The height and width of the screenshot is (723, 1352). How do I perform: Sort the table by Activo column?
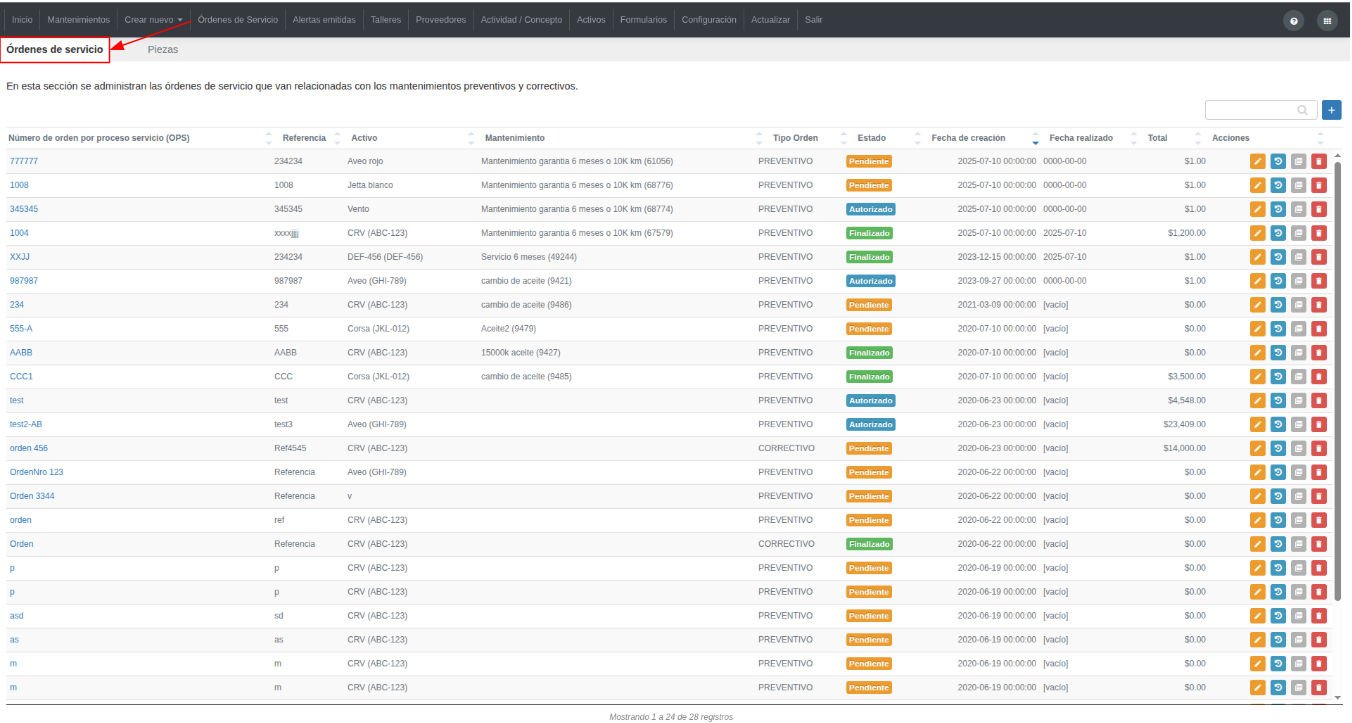point(364,138)
